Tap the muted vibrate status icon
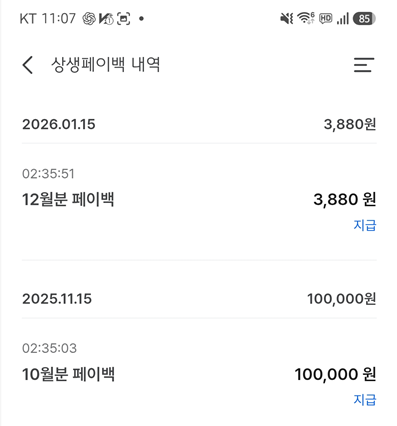 coord(287,18)
